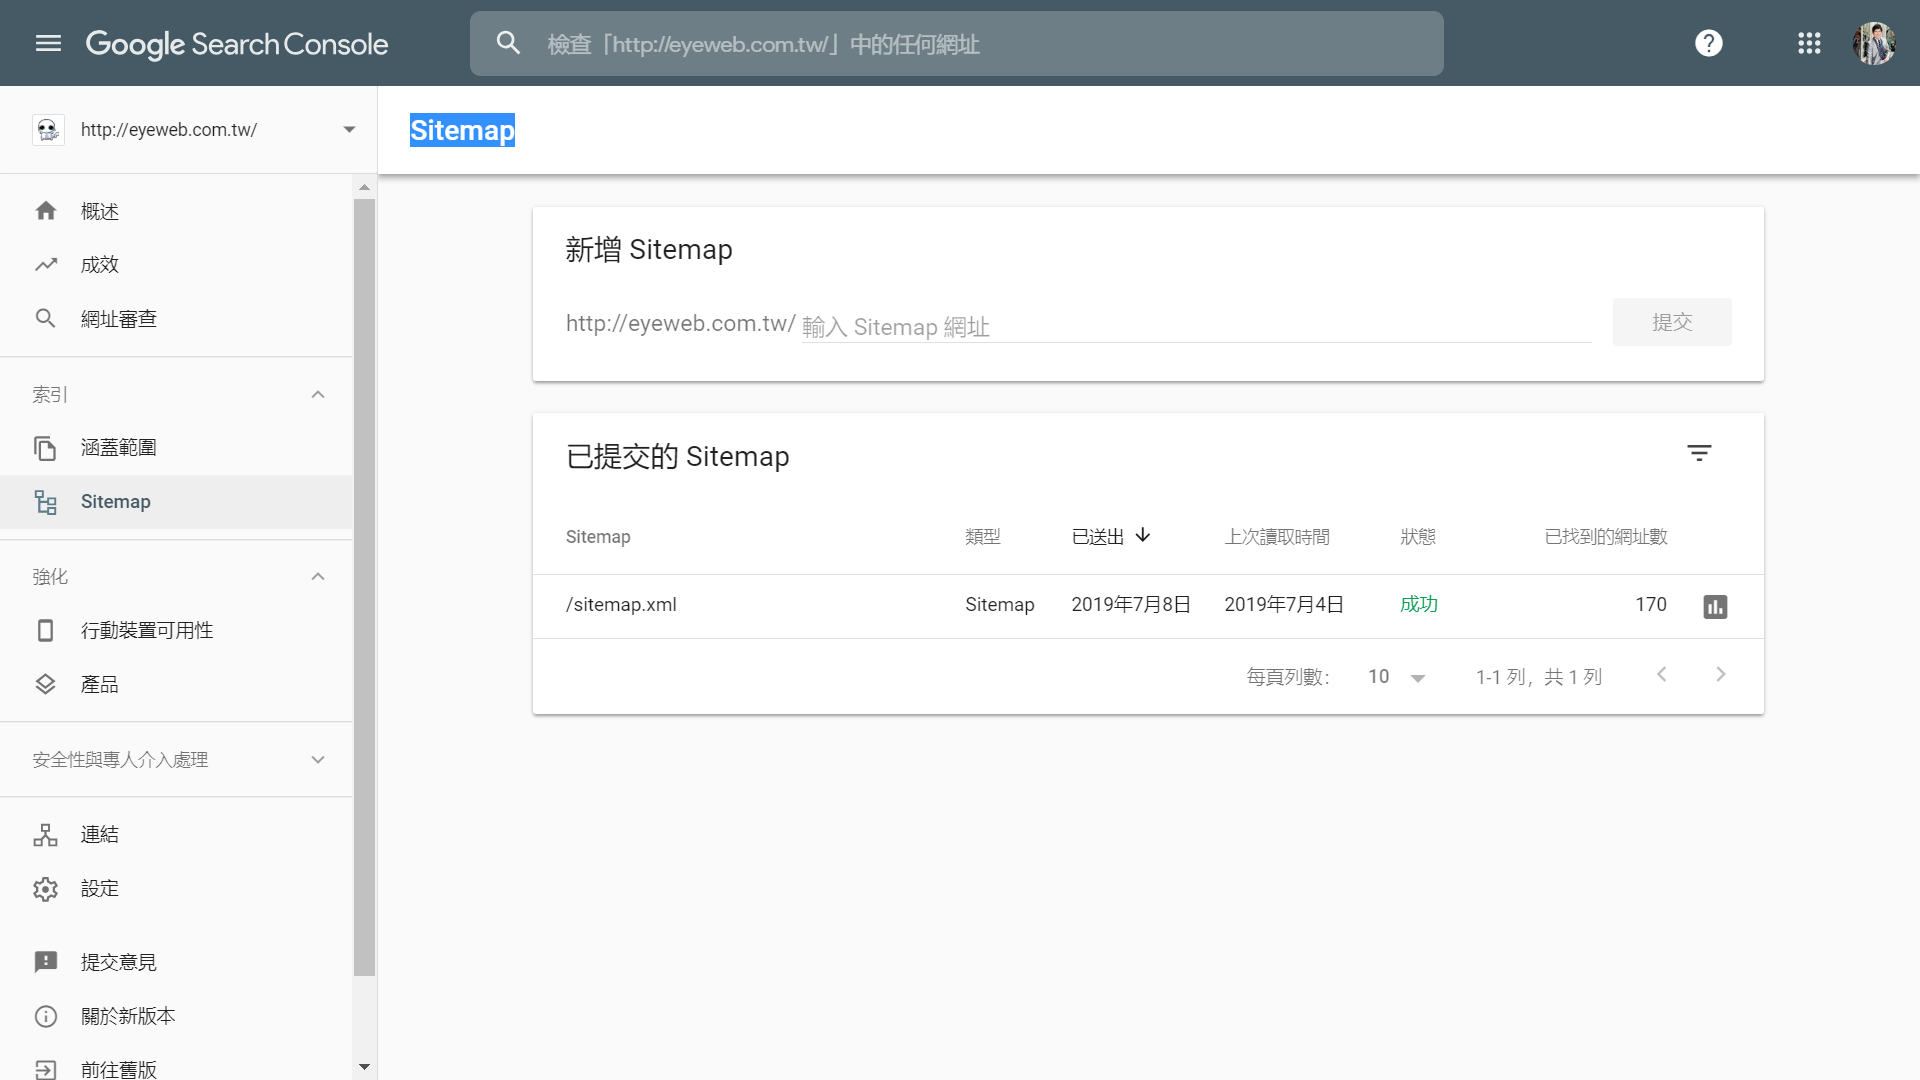Open the bar chart icon for /sitemap.xml
The image size is (1920, 1080).
pyautogui.click(x=1715, y=606)
